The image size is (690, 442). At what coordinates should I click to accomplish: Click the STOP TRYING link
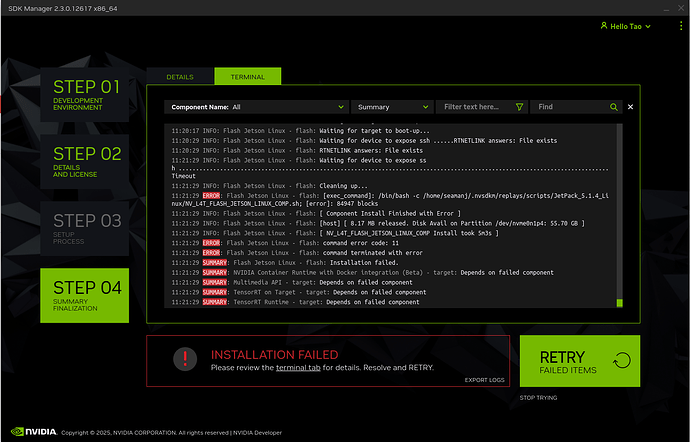[538, 398]
